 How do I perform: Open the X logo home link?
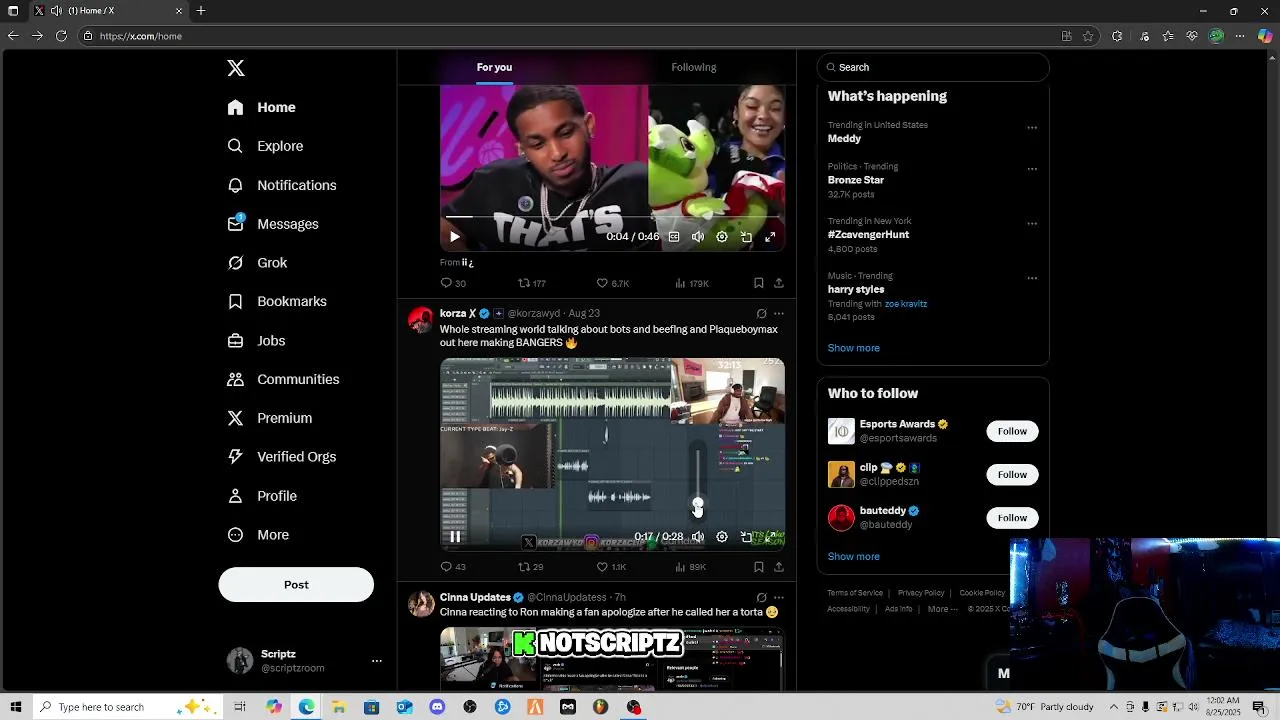click(x=236, y=68)
